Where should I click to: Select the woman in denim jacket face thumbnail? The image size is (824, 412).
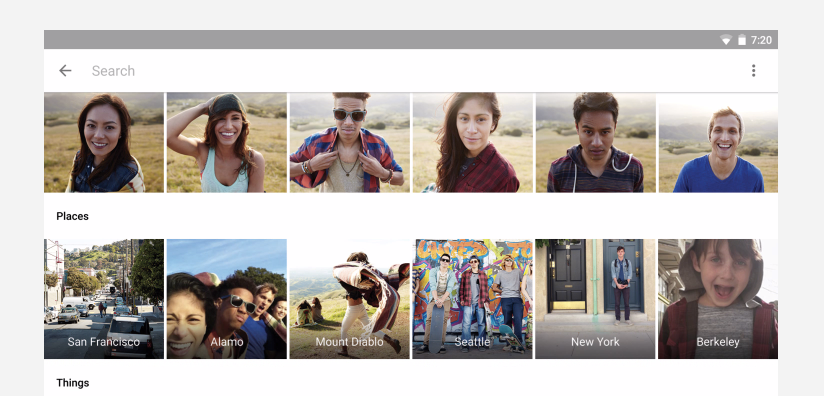point(104,142)
